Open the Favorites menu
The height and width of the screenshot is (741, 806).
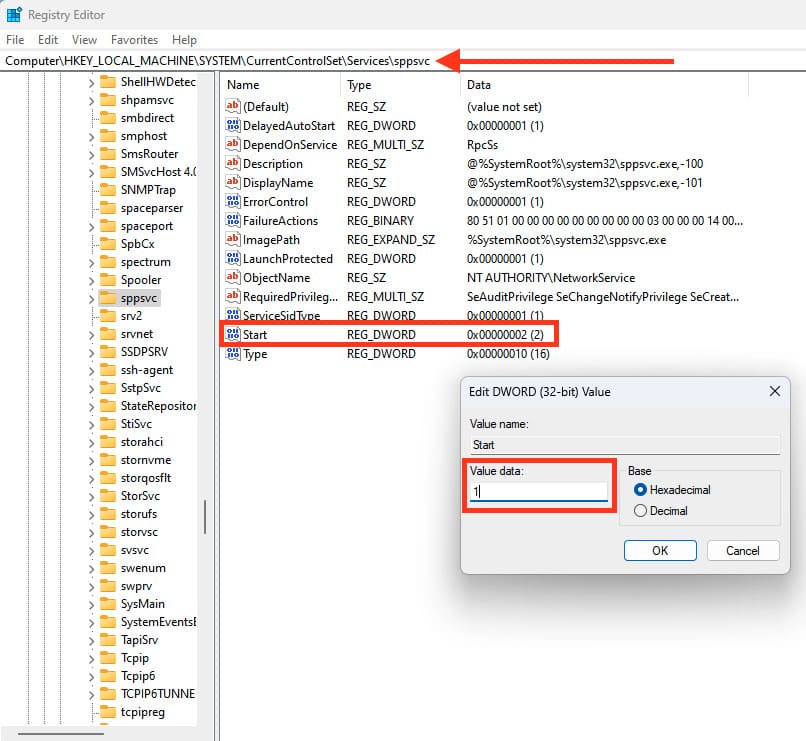coord(134,40)
